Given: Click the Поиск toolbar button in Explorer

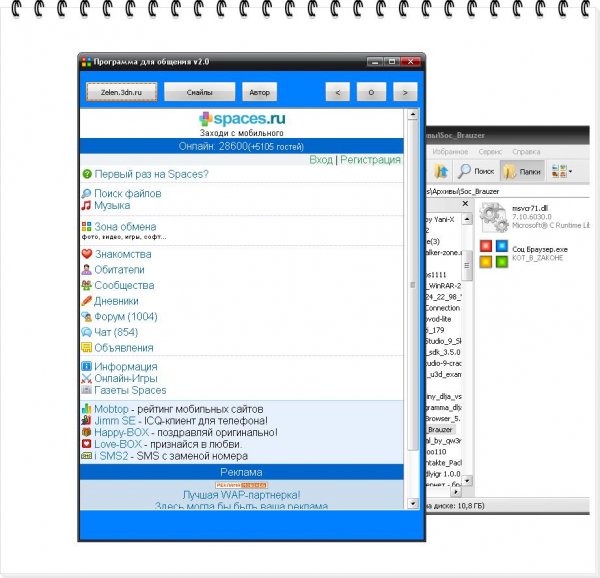Looking at the screenshot, I should click(x=476, y=171).
